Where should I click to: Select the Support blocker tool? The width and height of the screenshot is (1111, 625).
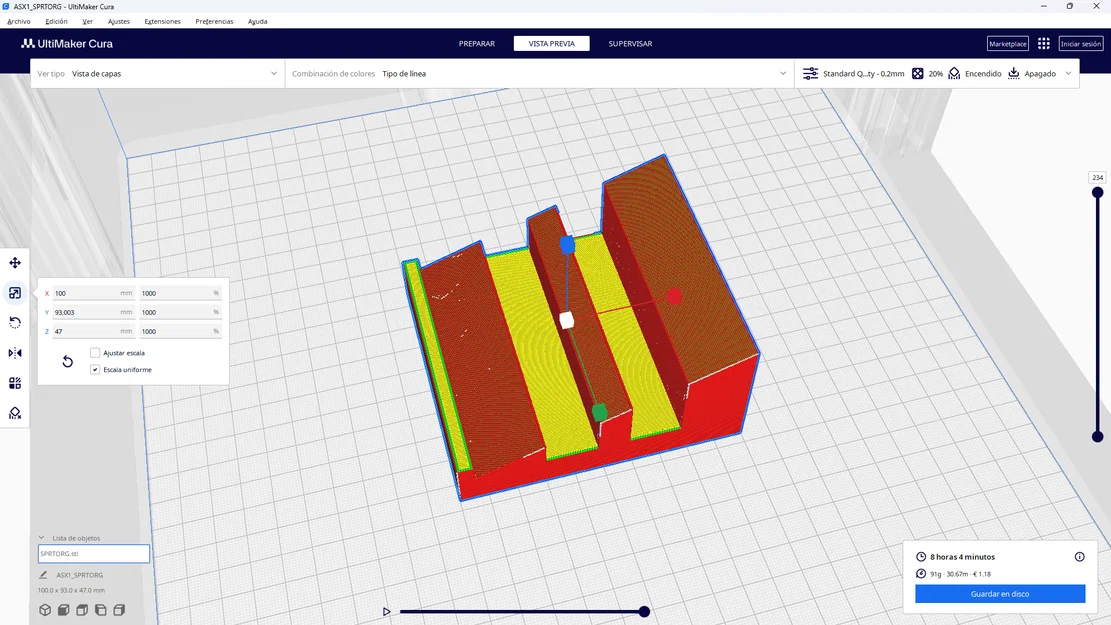coord(14,412)
